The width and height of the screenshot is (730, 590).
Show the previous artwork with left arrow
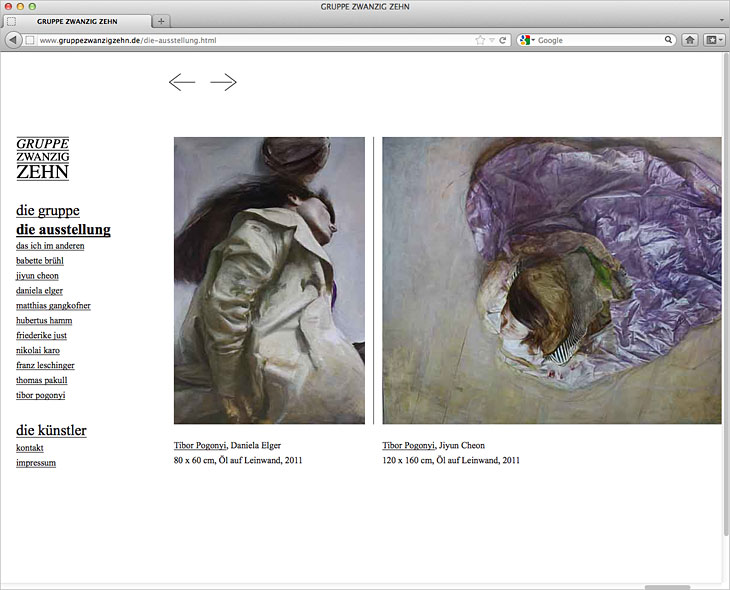tap(182, 82)
